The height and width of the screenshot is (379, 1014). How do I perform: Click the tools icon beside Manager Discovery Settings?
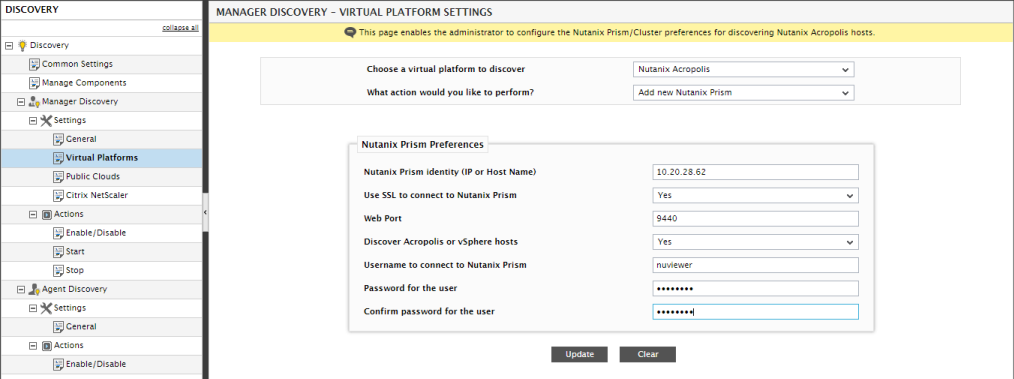point(46,120)
